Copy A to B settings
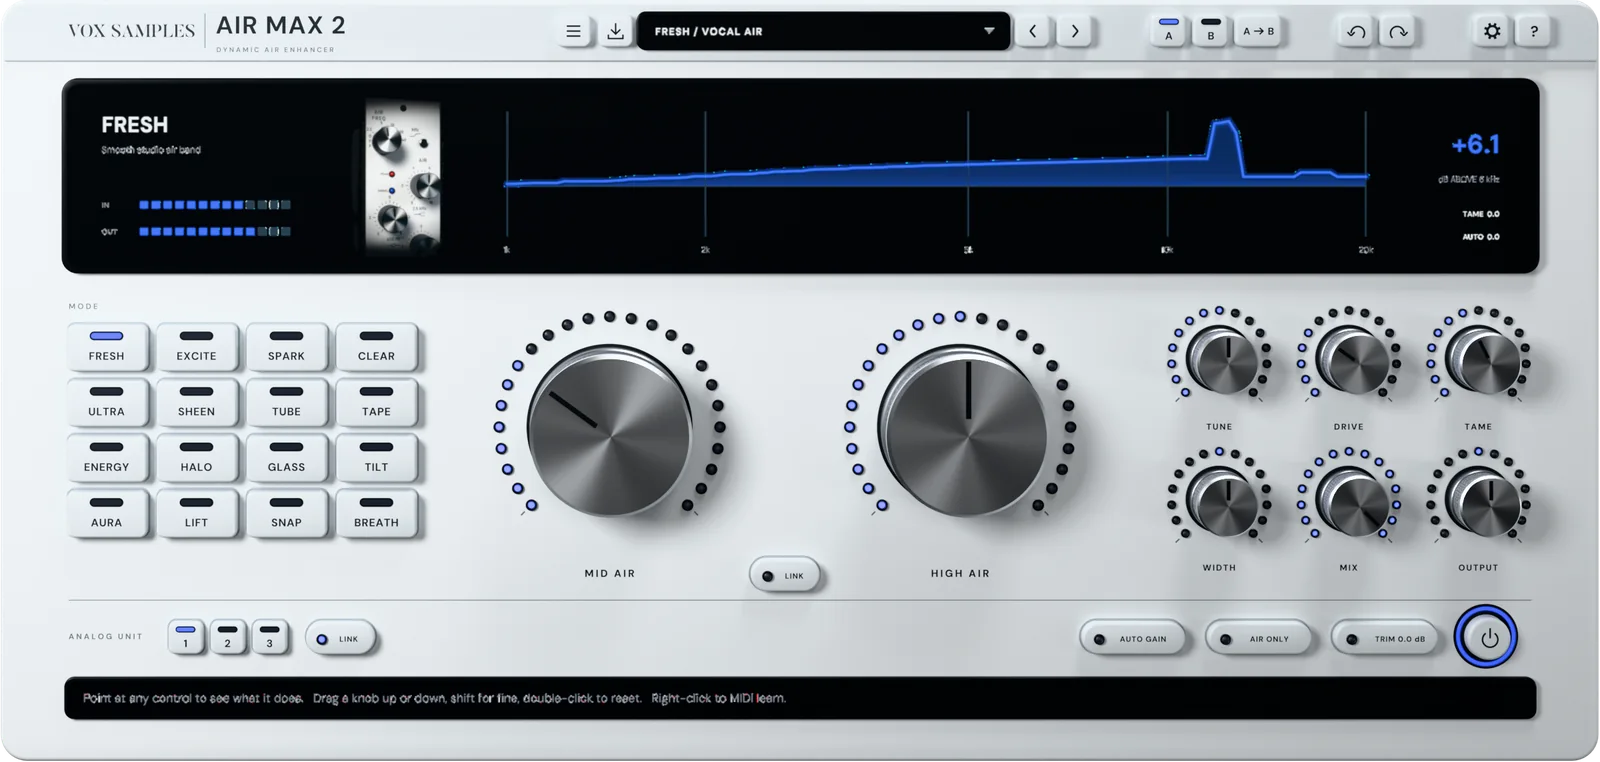Screen dimensions: 1600x762 1258,31
